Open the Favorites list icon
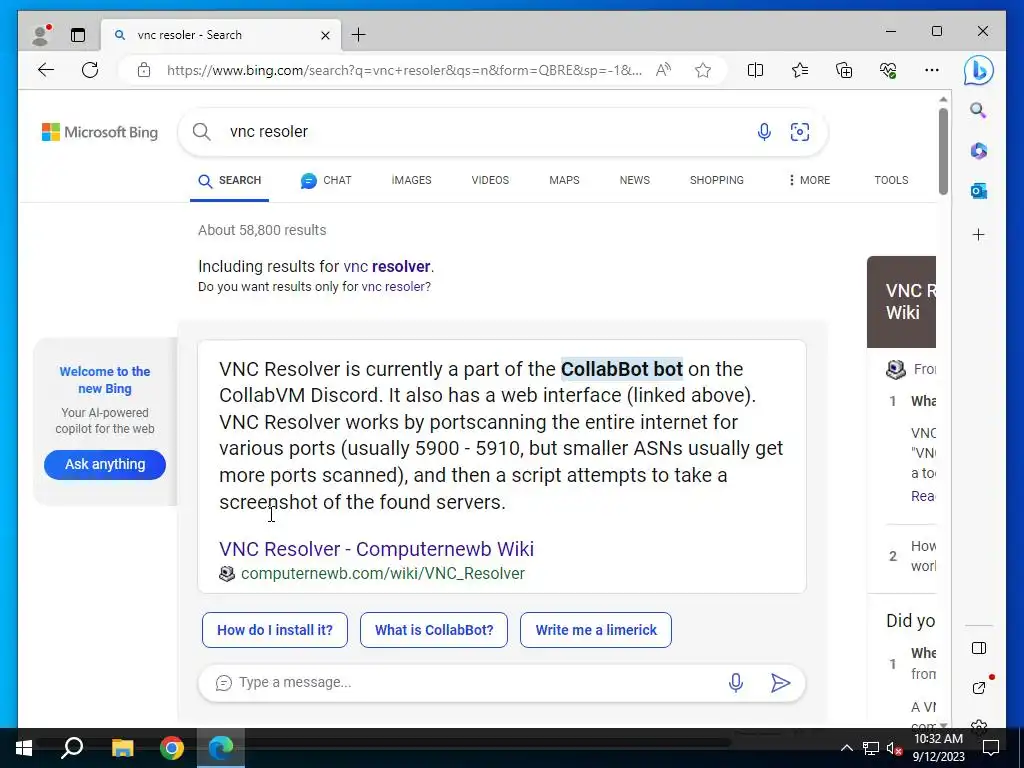Image resolution: width=1024 pixels, height=768 pixels. (800, 70)
